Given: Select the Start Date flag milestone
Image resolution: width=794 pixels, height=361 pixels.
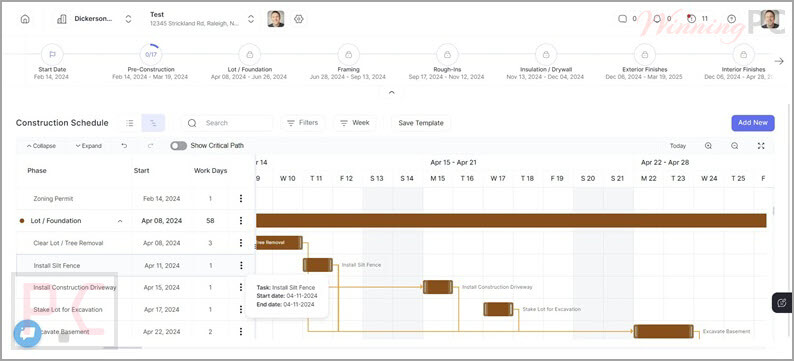Looking at the screenshot, I should tap(52, 54).
